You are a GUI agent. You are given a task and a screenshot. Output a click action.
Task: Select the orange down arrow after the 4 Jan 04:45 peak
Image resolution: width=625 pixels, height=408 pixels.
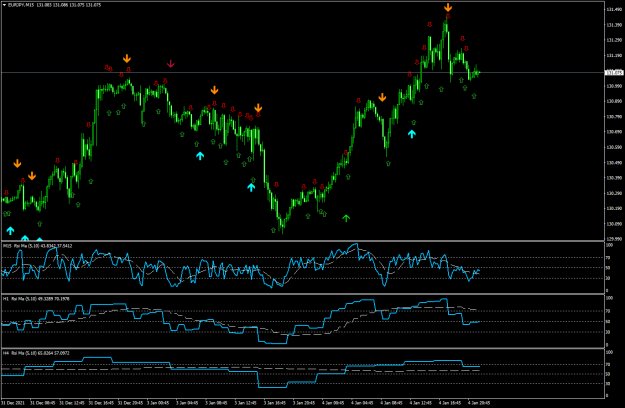pyautogui.click(x=382, y=97)
